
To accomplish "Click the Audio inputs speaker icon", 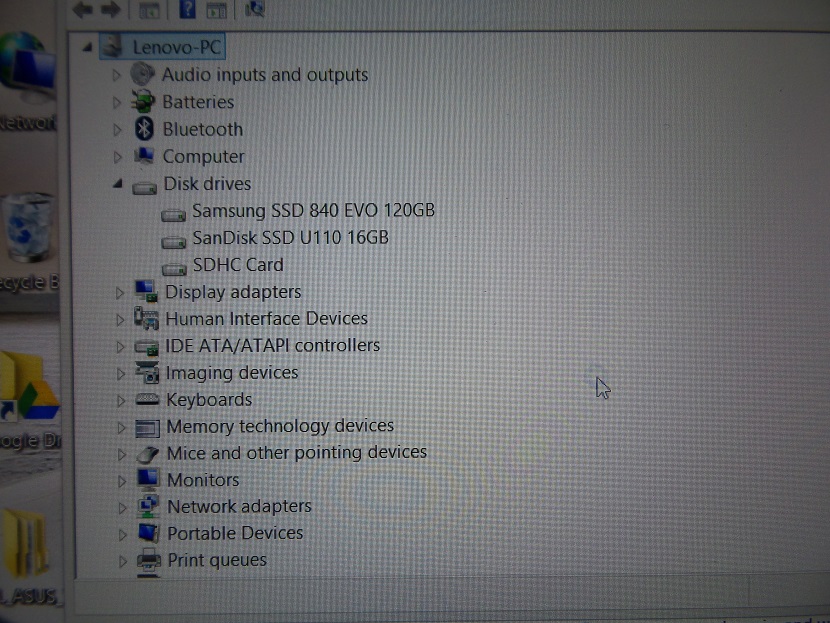I will [142, 74].
